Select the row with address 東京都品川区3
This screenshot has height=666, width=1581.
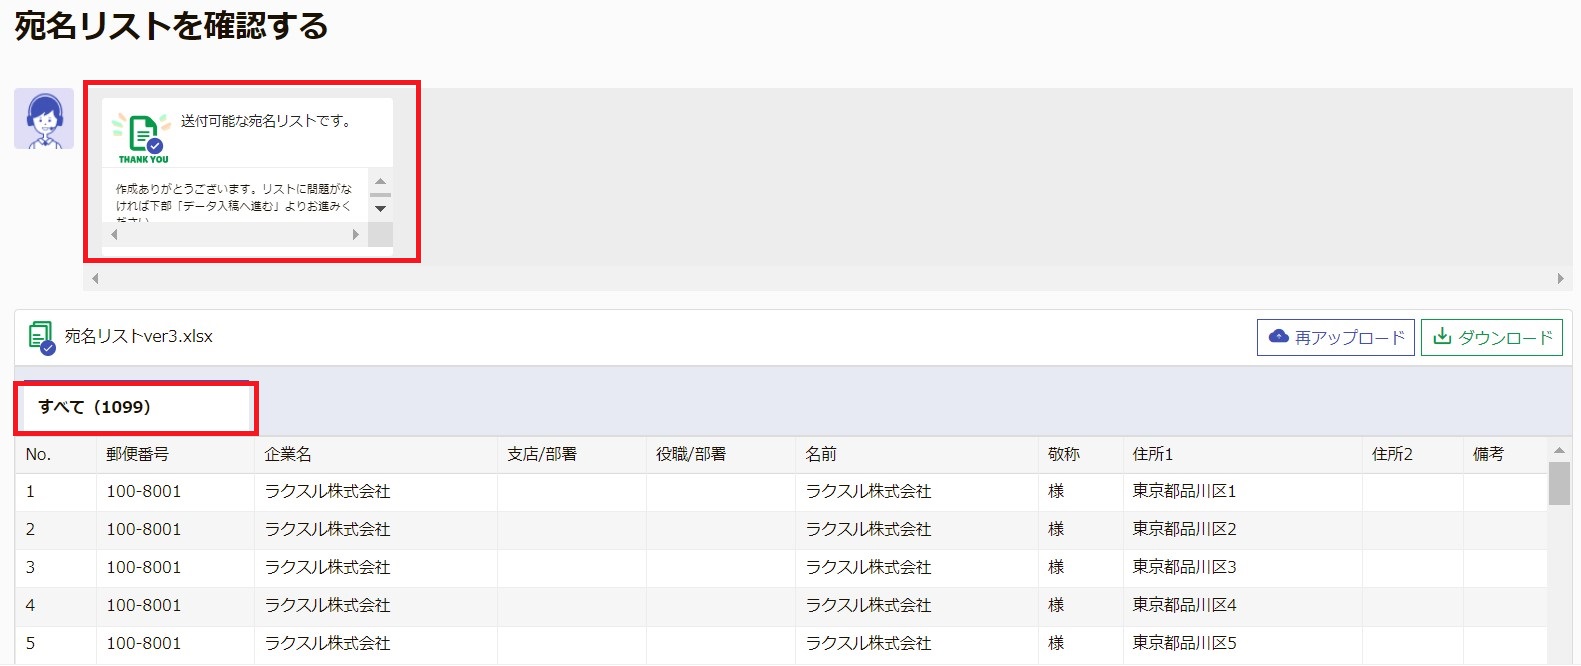pos(781,568)
